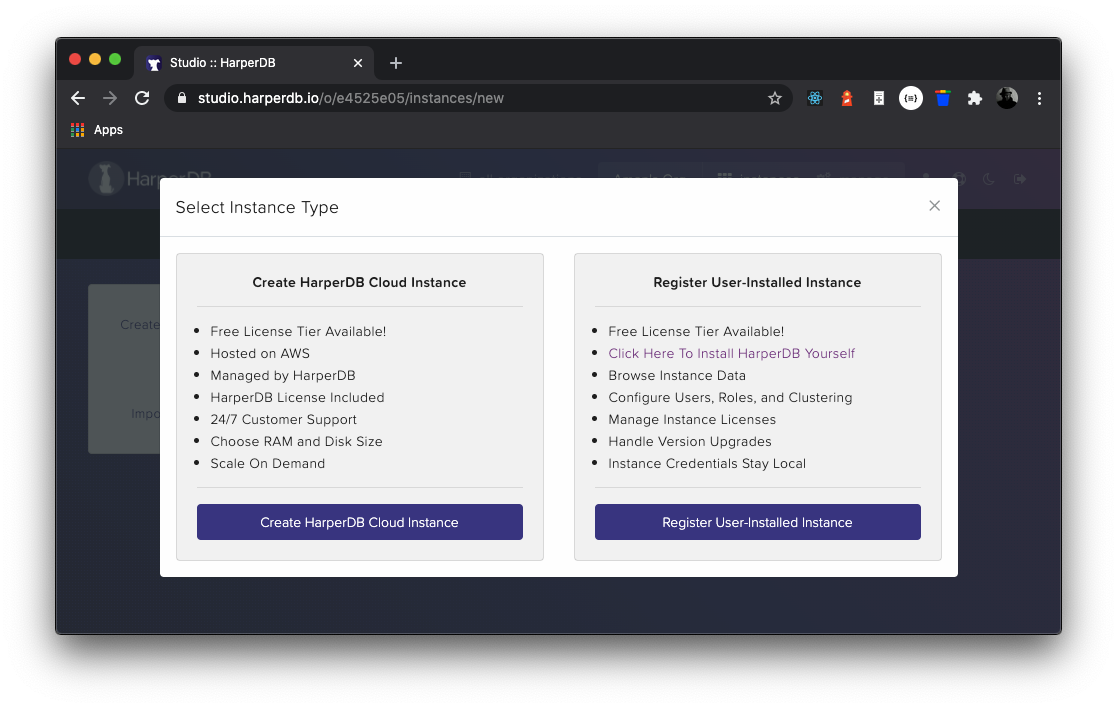The width and height of the screenshot is (1117, 708).
Task: Bookmark this page with the star icon
Action: [x=774, y=98]
